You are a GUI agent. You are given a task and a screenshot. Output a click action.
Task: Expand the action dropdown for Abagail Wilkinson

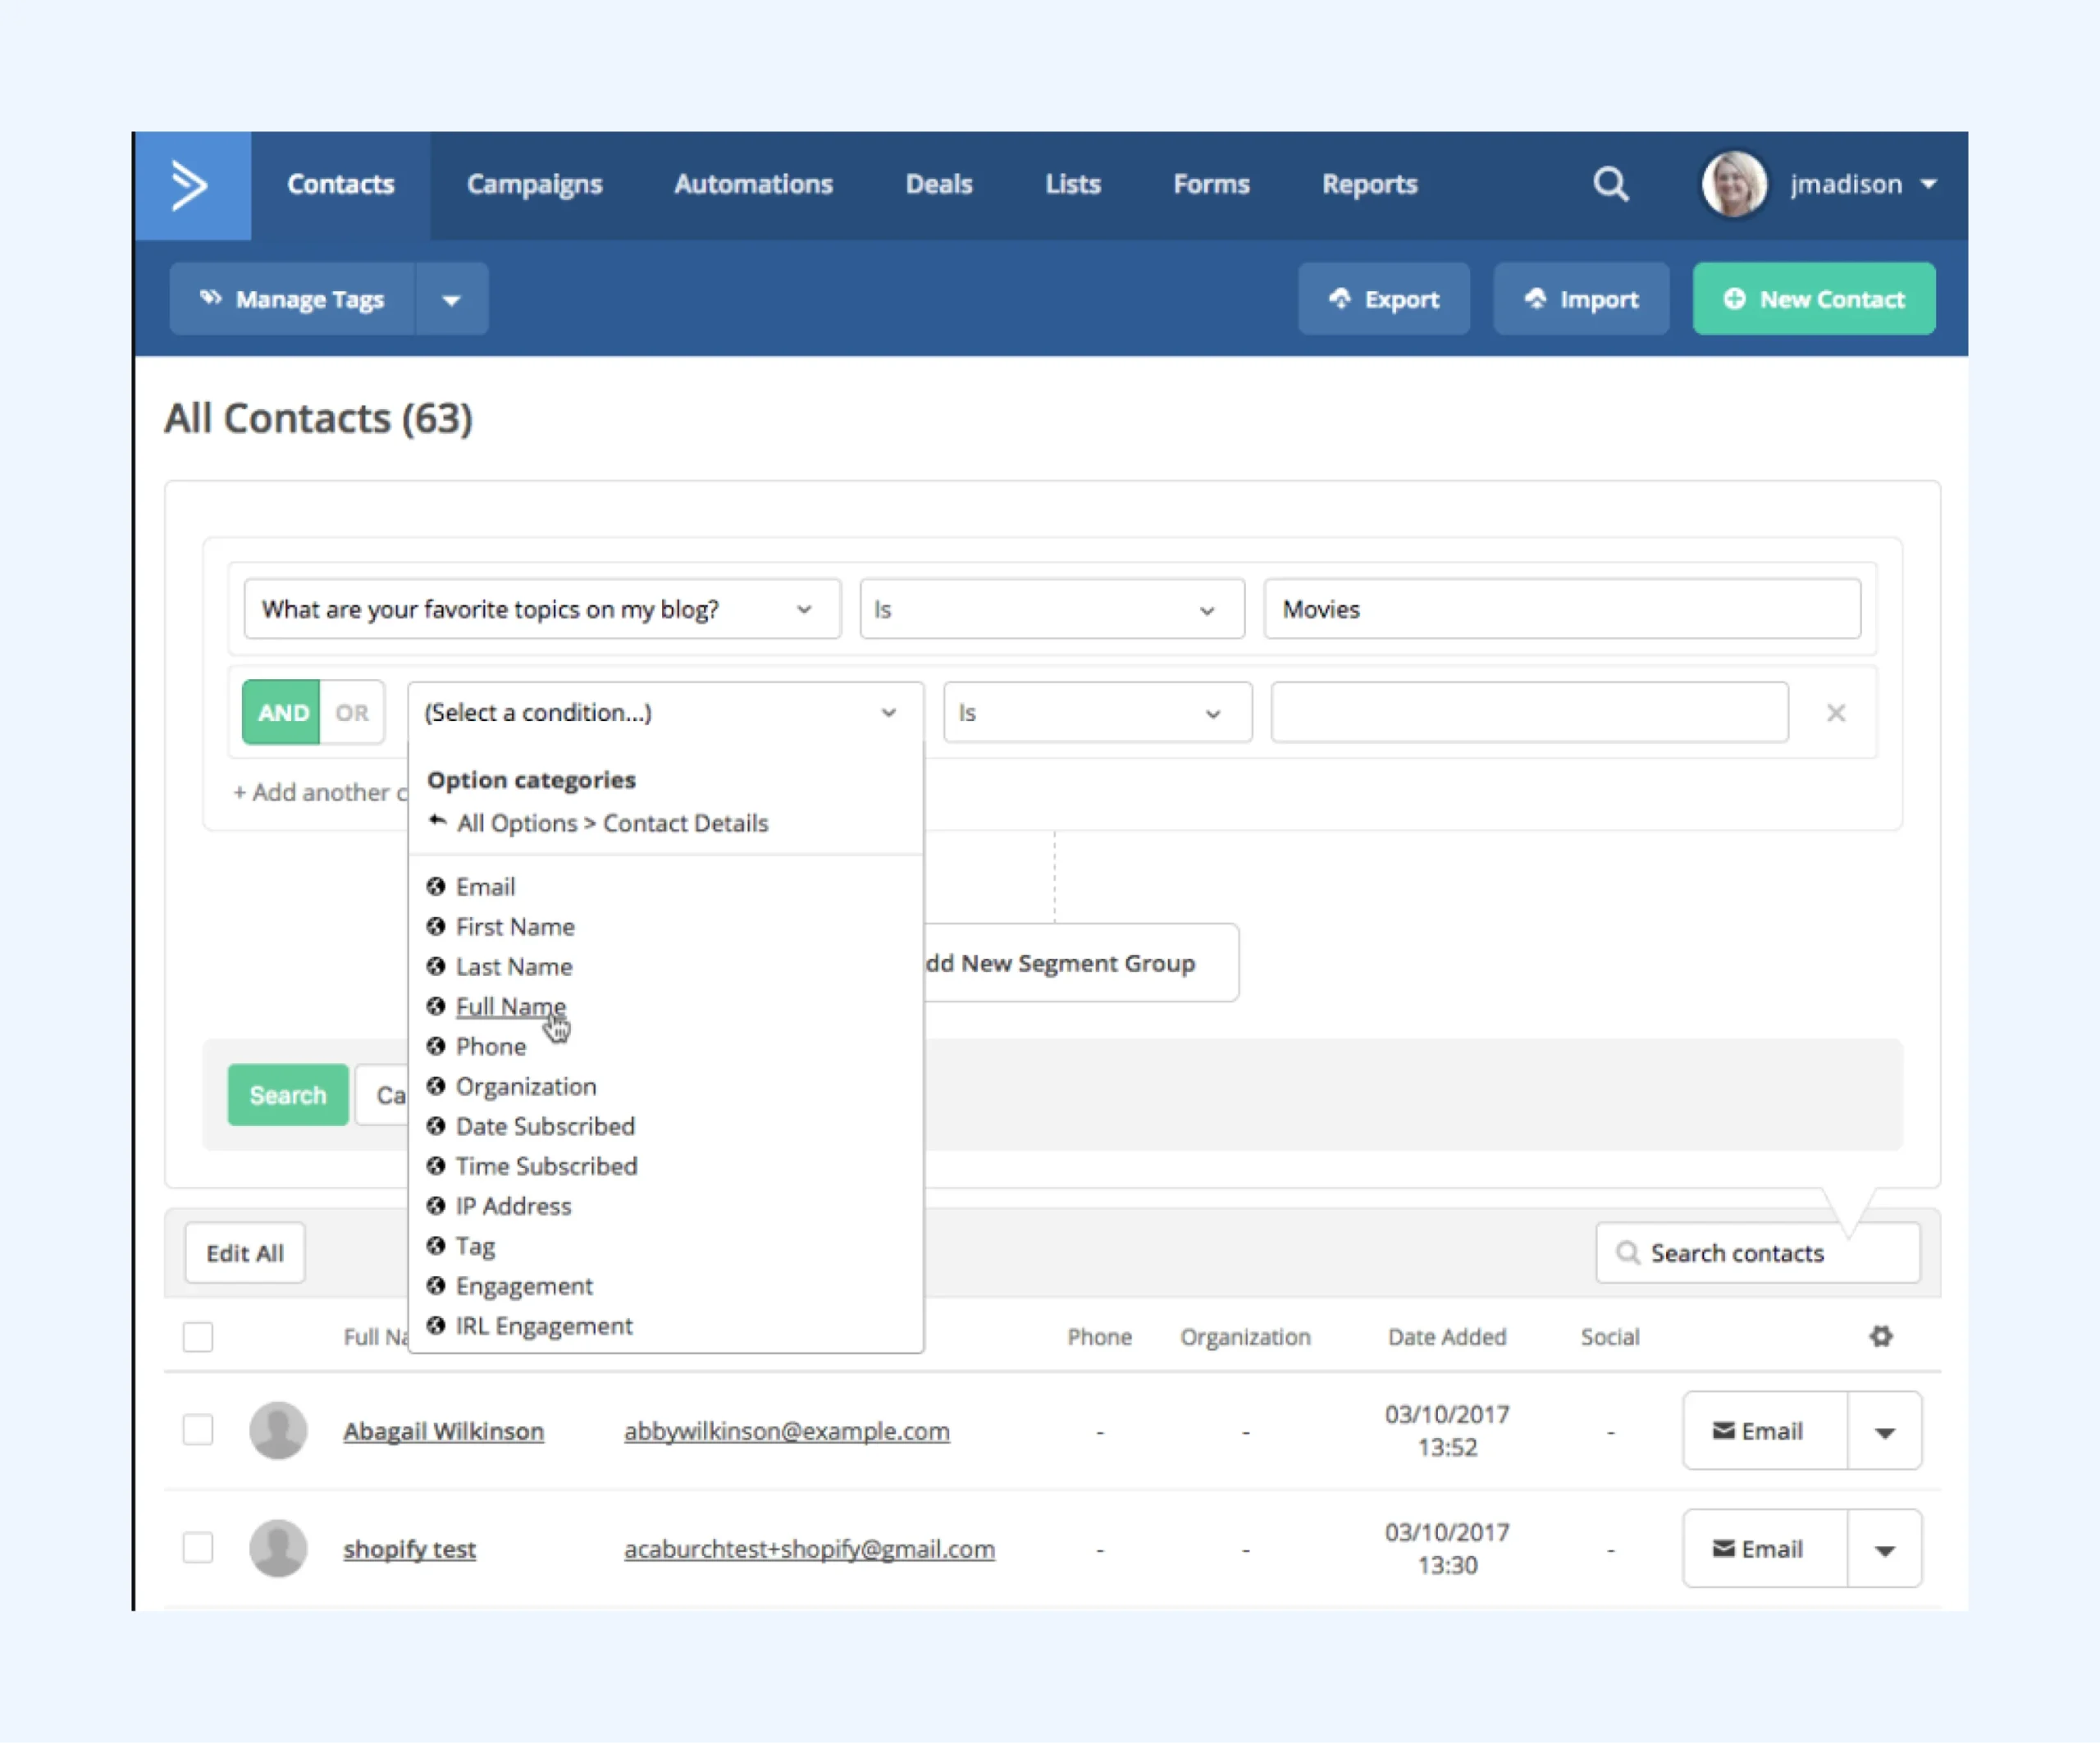coord(1885,1431)
